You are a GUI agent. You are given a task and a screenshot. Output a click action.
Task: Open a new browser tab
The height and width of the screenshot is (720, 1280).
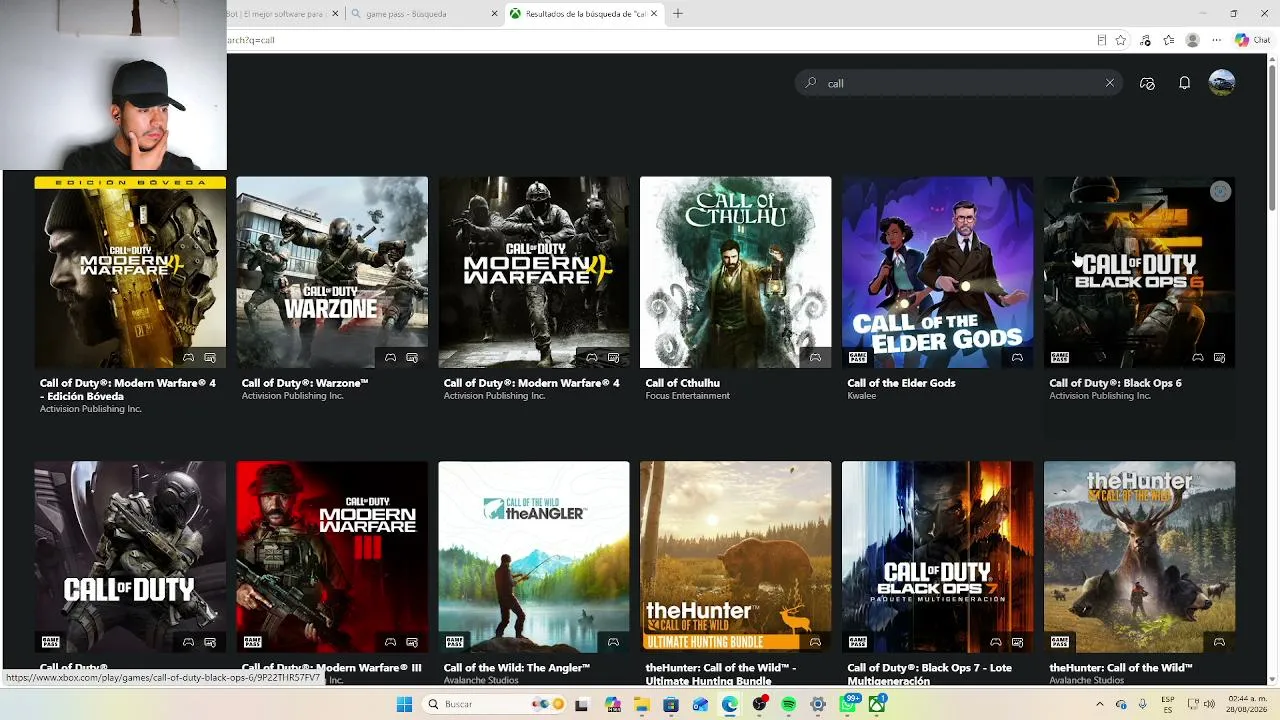678,14
